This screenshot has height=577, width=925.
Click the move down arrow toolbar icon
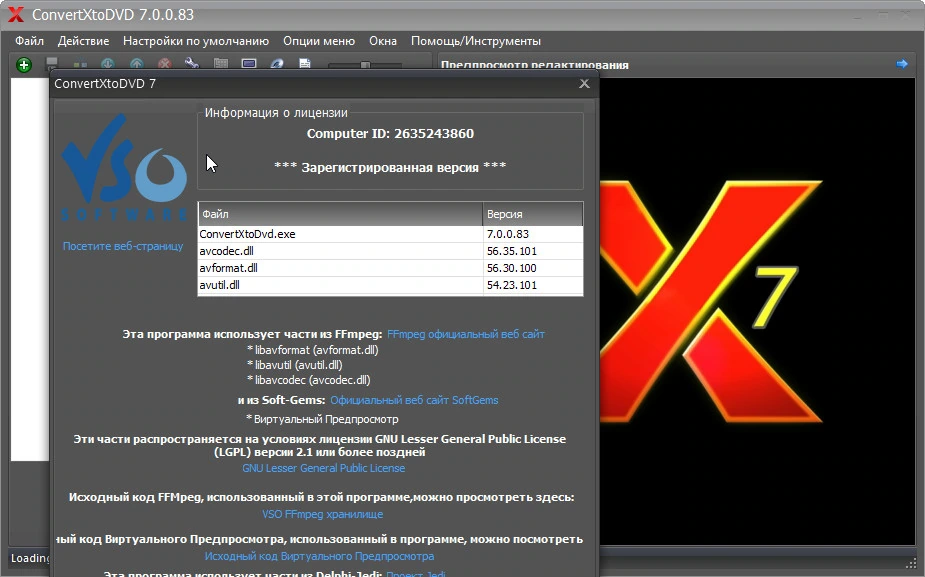107,64
